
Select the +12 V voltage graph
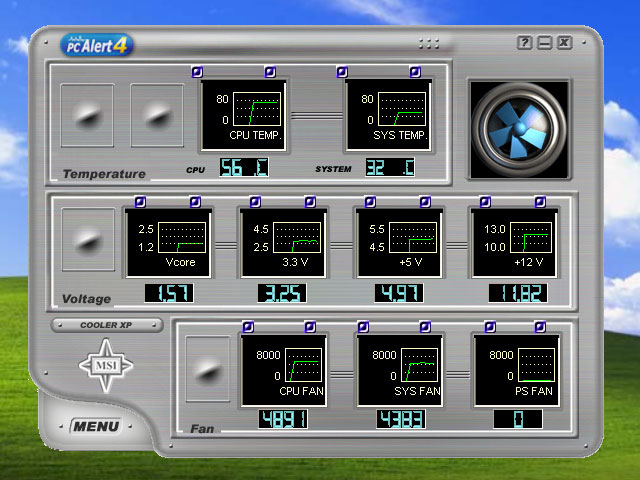514,243
